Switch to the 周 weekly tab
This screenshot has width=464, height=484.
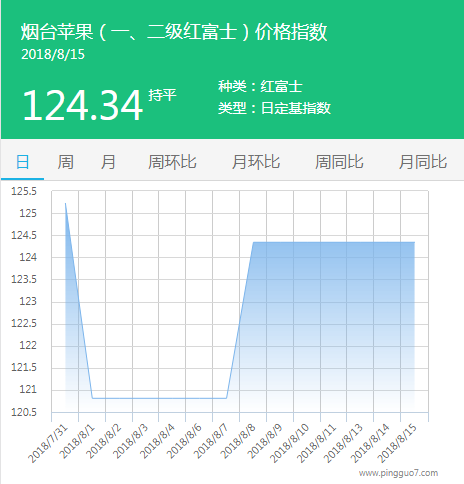pos(65,162)
